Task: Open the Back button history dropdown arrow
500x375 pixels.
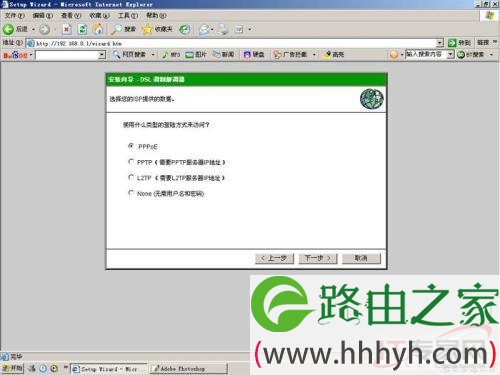Action: (x=33, y=30)
